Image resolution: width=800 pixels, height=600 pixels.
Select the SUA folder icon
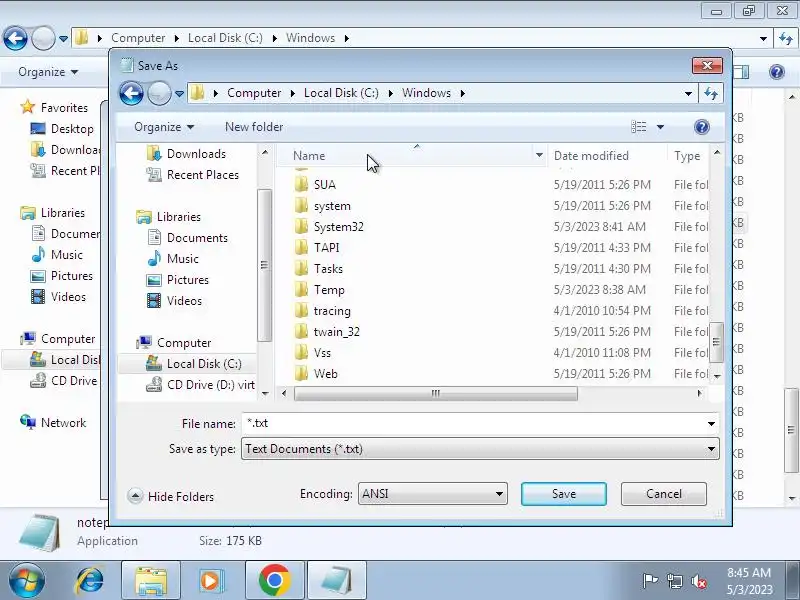pos(302,184)
